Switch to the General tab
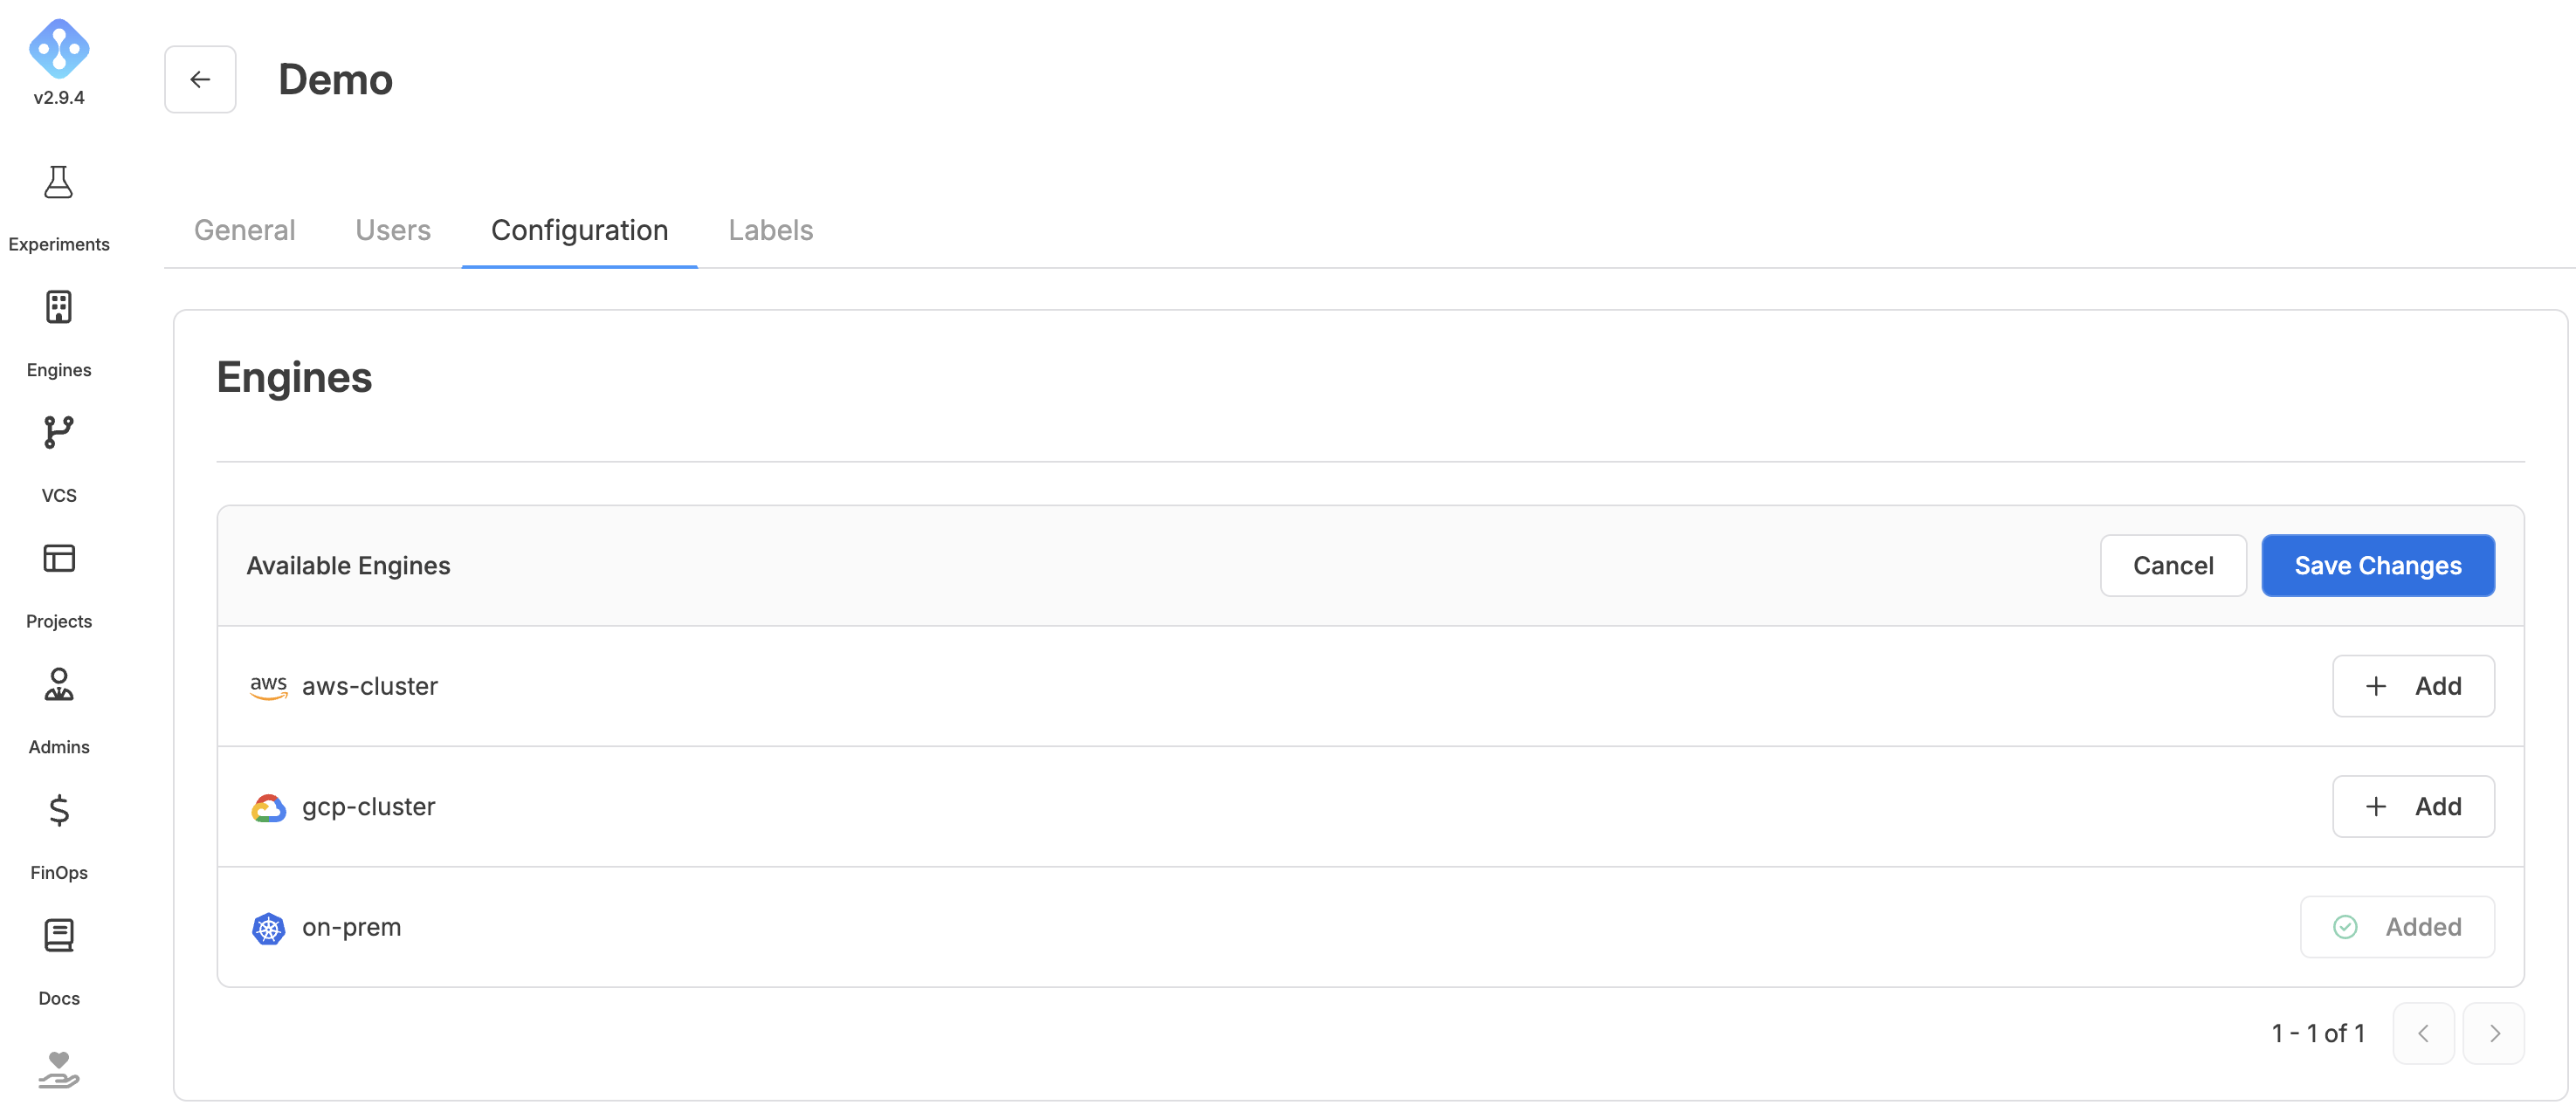 pyautogui.click(x=245, y=230)
